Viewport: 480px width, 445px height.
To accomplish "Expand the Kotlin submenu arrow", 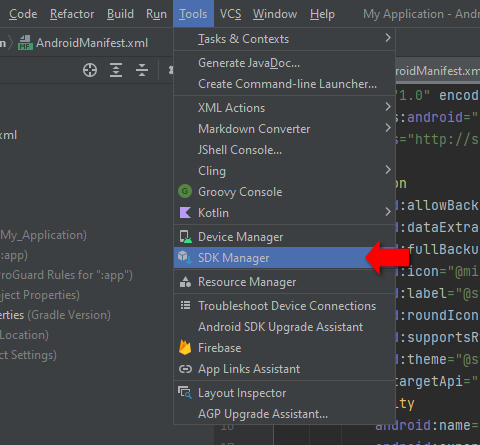I will pyautogui.click(x=388, y=212).
